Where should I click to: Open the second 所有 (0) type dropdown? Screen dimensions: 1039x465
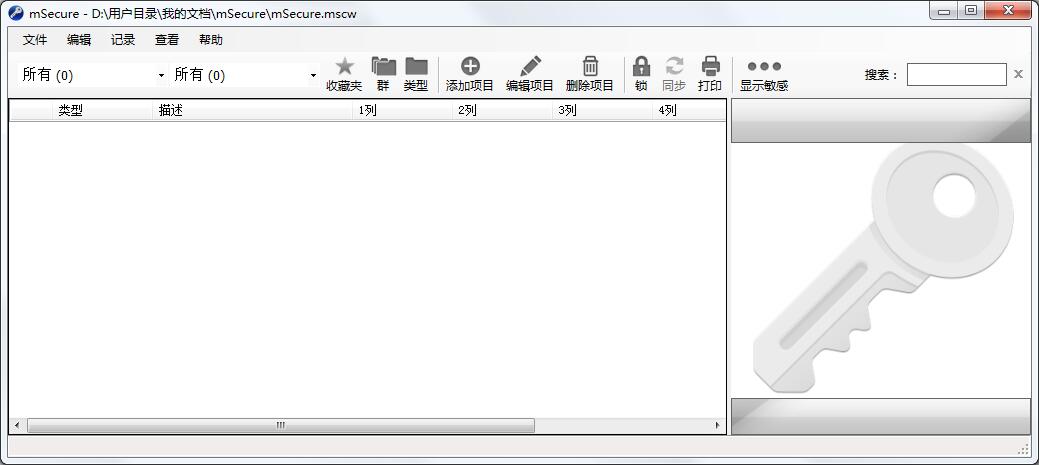pyautogui.click(x=245, y=75)
